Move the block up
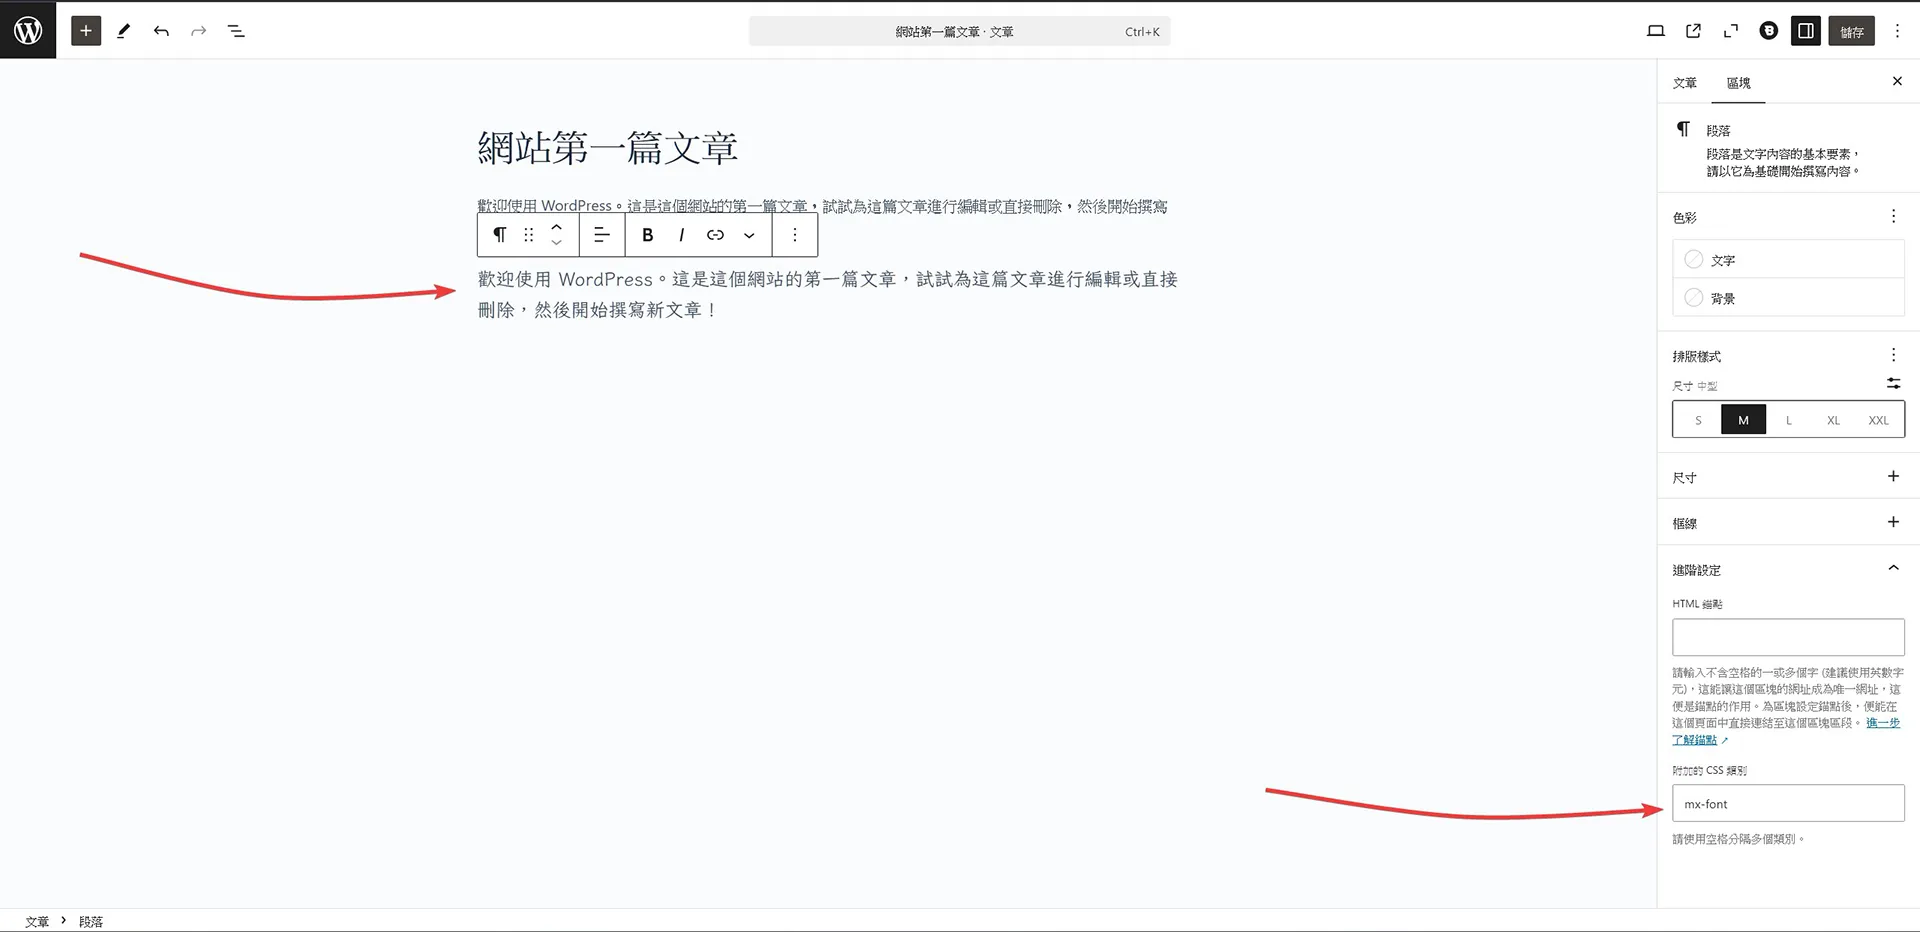This screenshot has width=1920, height=932. click(557, 227)
